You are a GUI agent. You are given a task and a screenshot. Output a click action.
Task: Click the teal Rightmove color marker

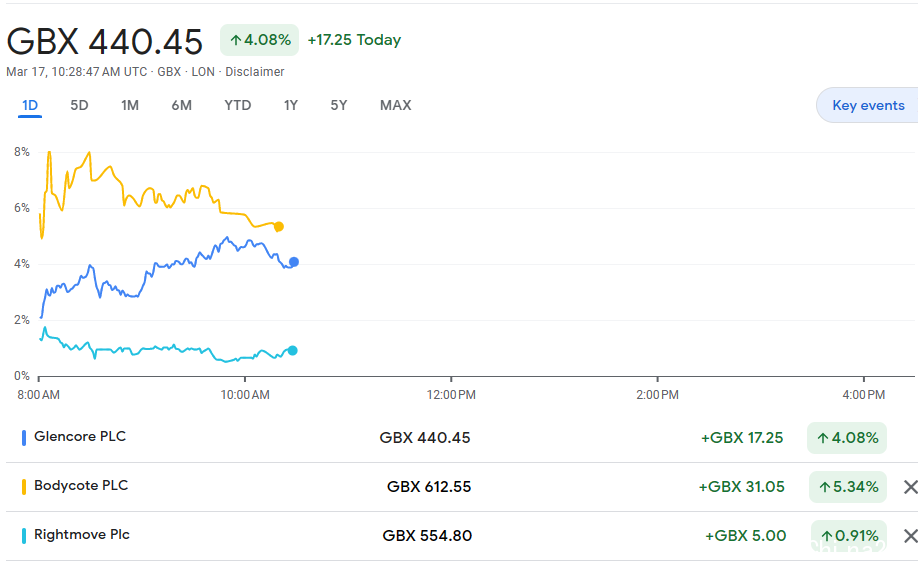tap(23, 536)
